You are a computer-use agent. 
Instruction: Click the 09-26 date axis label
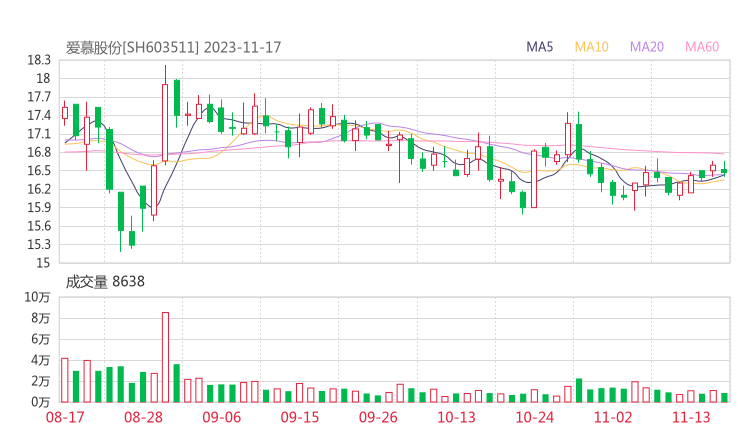(378, 417)
